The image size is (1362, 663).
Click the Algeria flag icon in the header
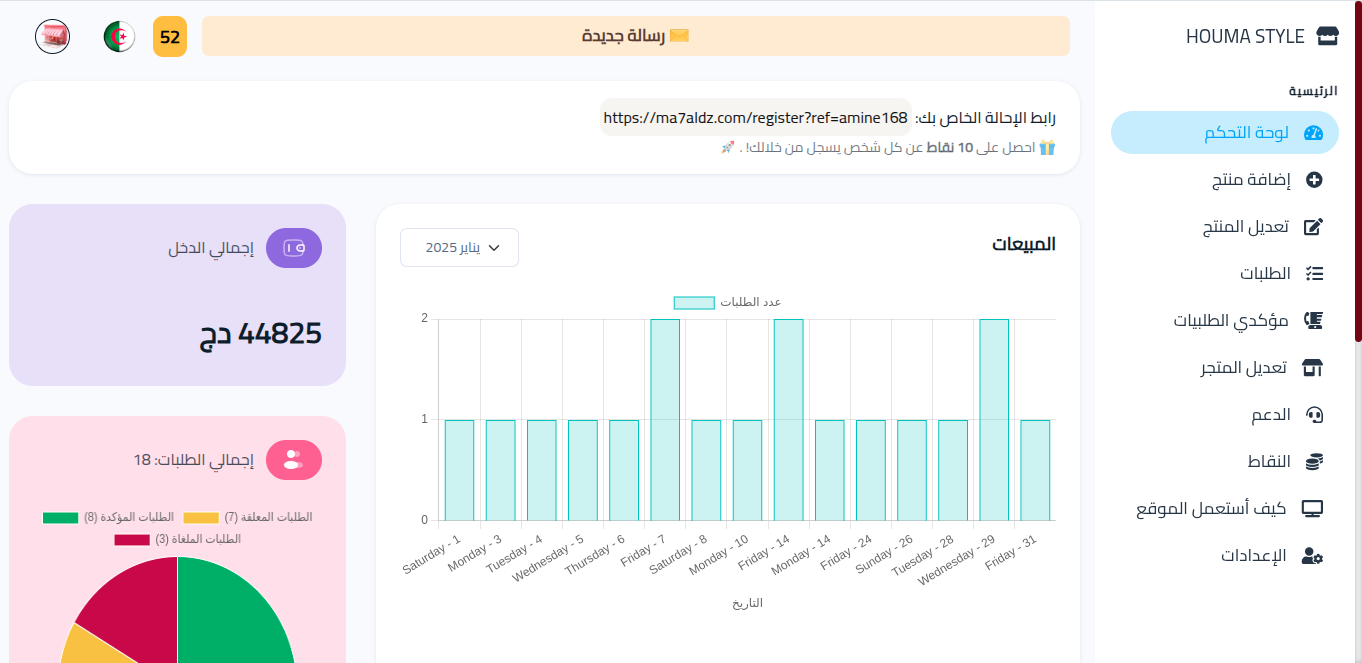click(x=120, y=37)
